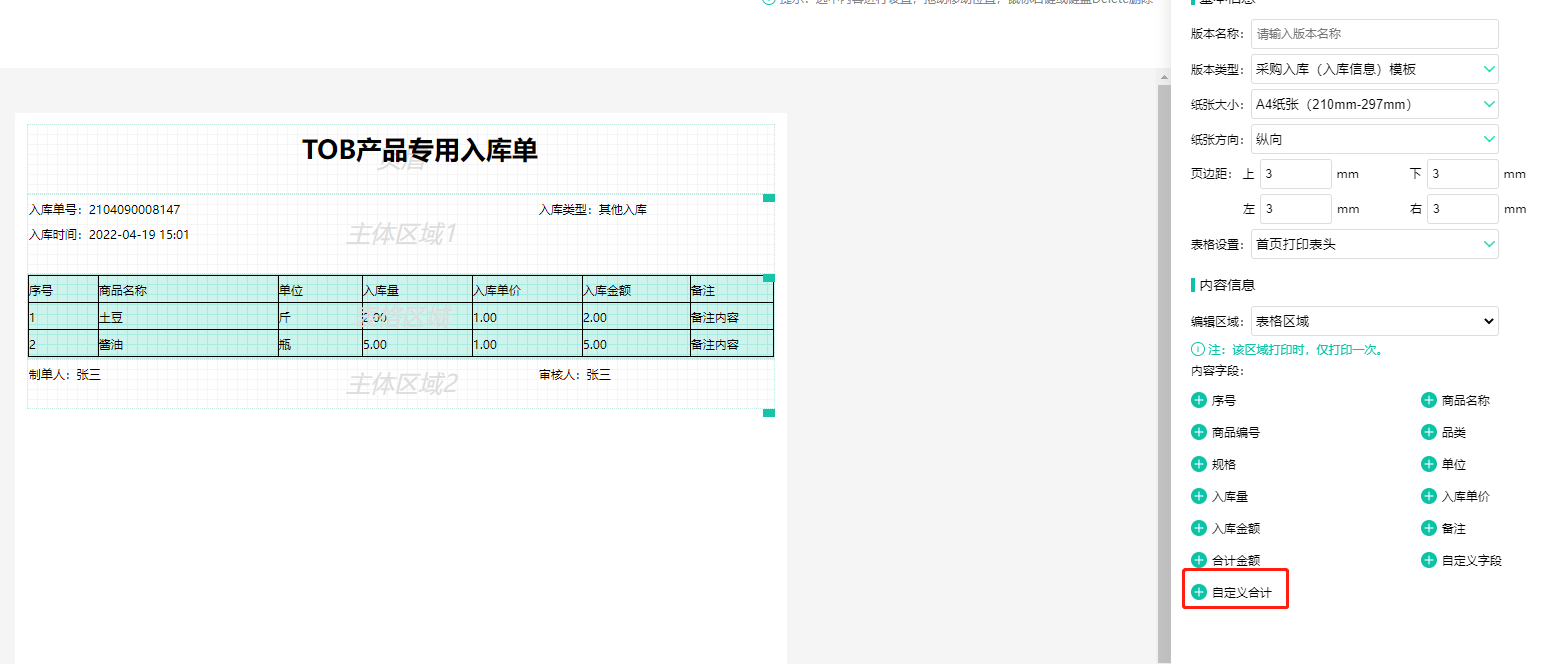Expand the 纸张方向 orientation dropdown
This screenshot has height=664, width=1548.
[x=1374, y=139]
